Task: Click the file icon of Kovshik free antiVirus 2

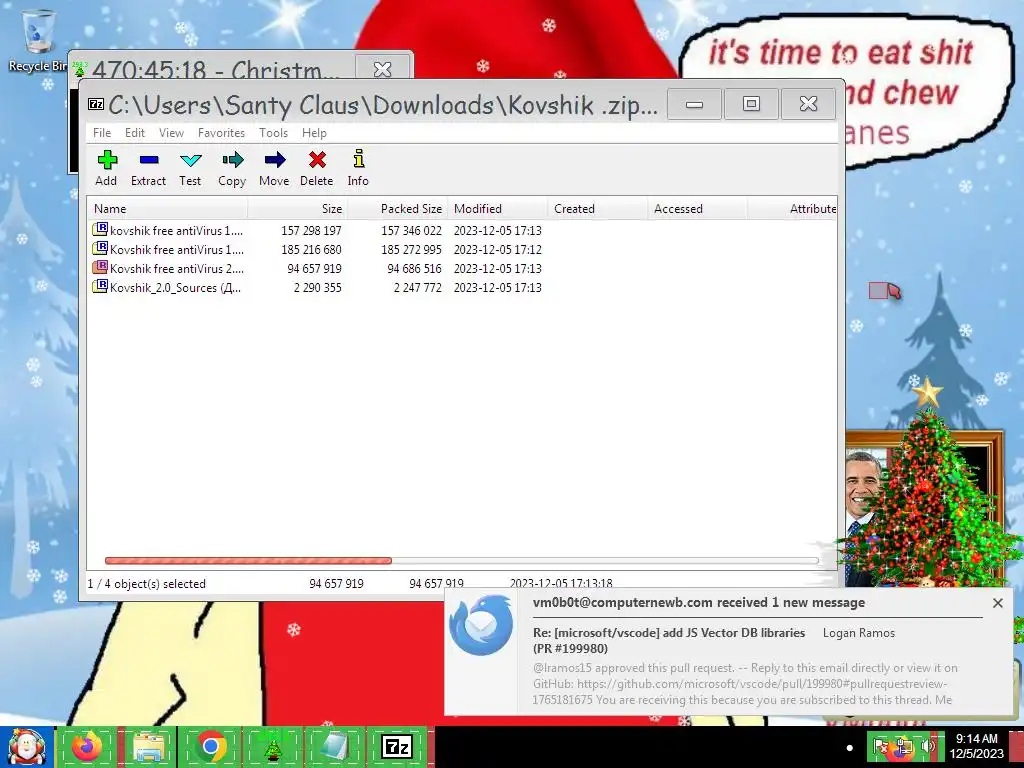Action: [x=100, y=267]
